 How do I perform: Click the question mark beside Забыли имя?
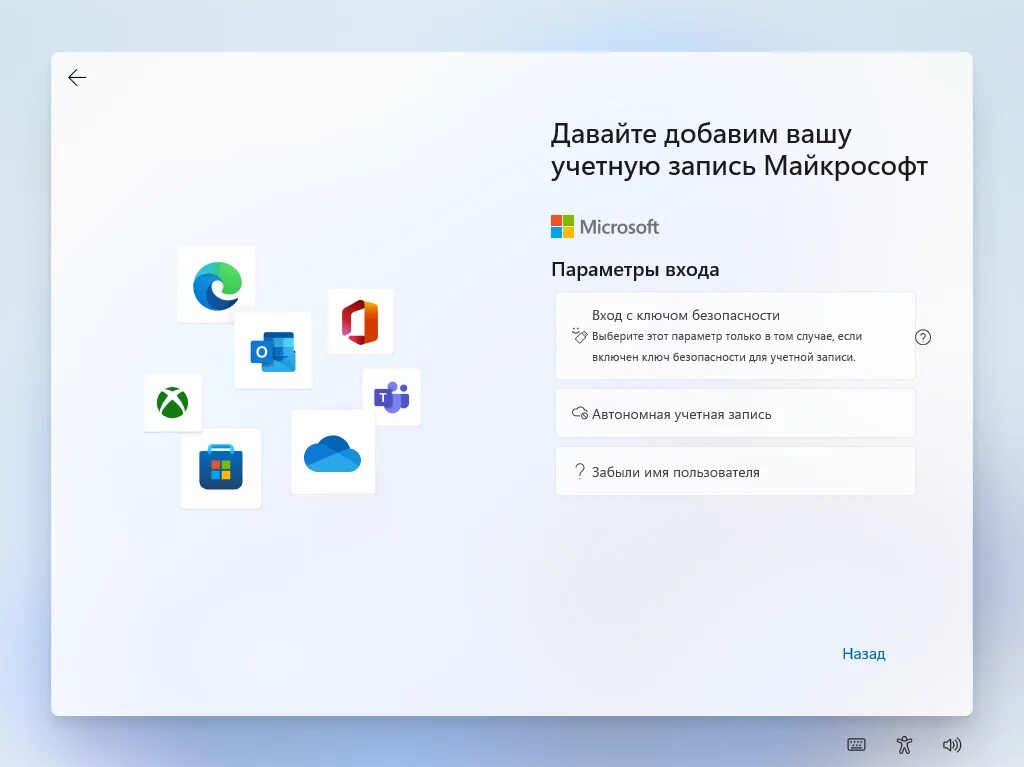[580, 471]
